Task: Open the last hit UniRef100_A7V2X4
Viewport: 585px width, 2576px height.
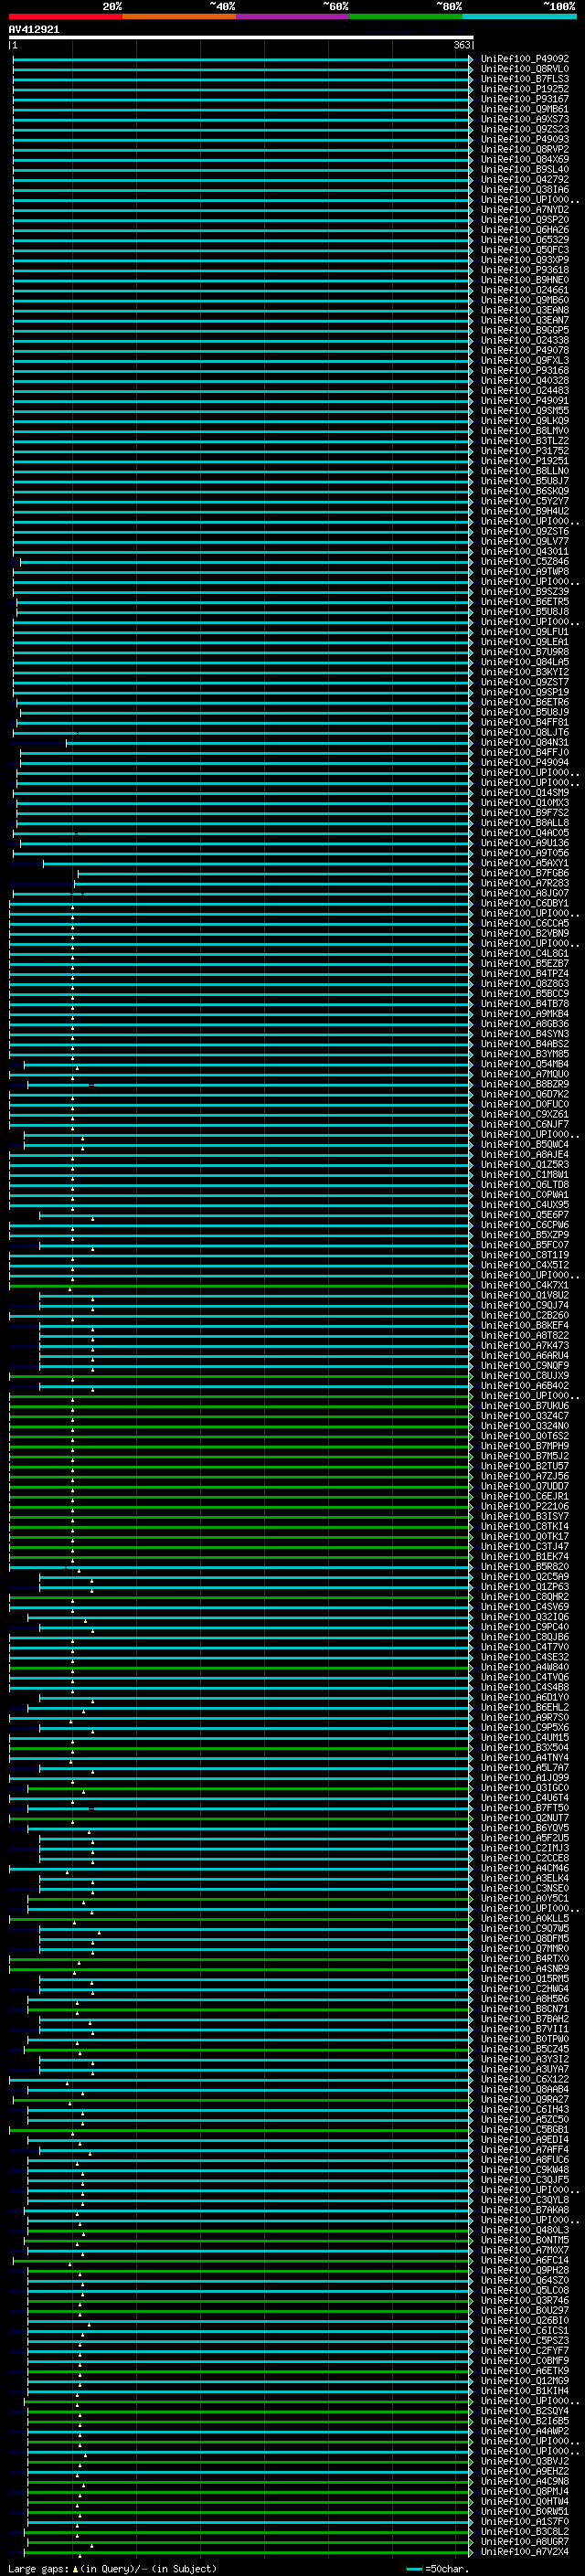Action: pyautogui.click(x=524, y=2551)
